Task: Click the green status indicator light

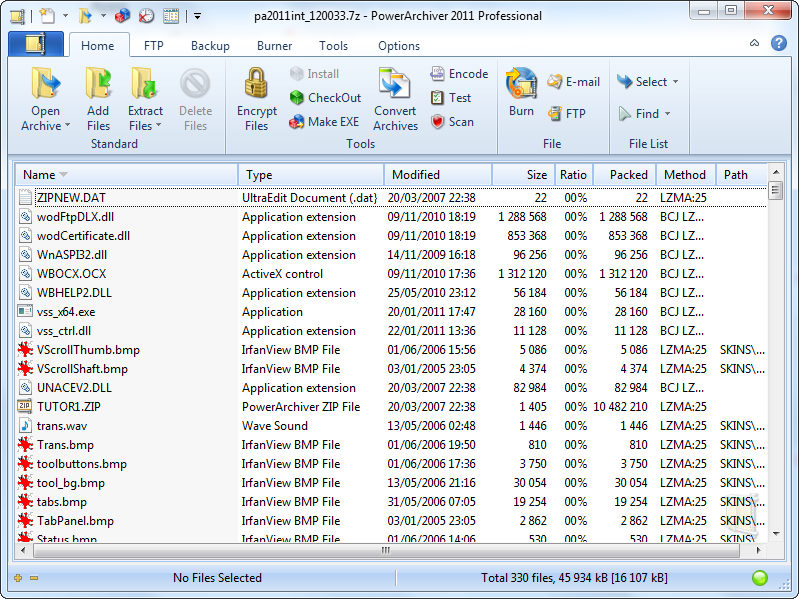Action: pyautogui.click(x=760, y=578)
